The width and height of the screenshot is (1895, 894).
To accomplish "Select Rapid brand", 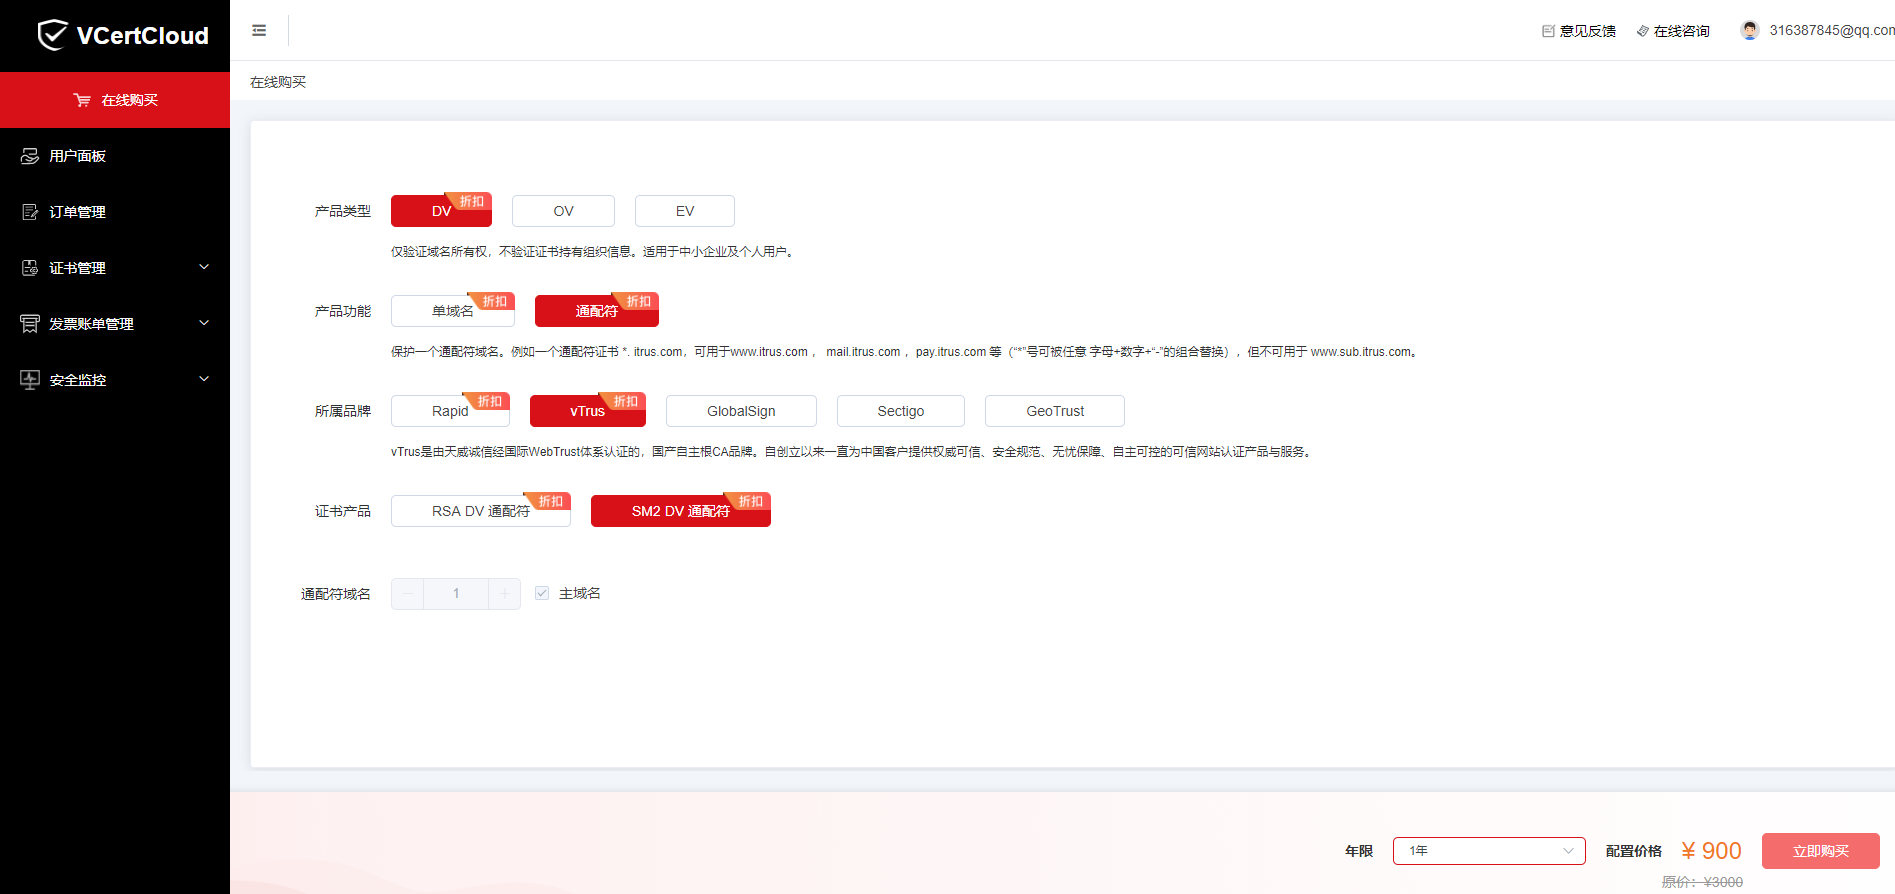I will tap(450, 411).
